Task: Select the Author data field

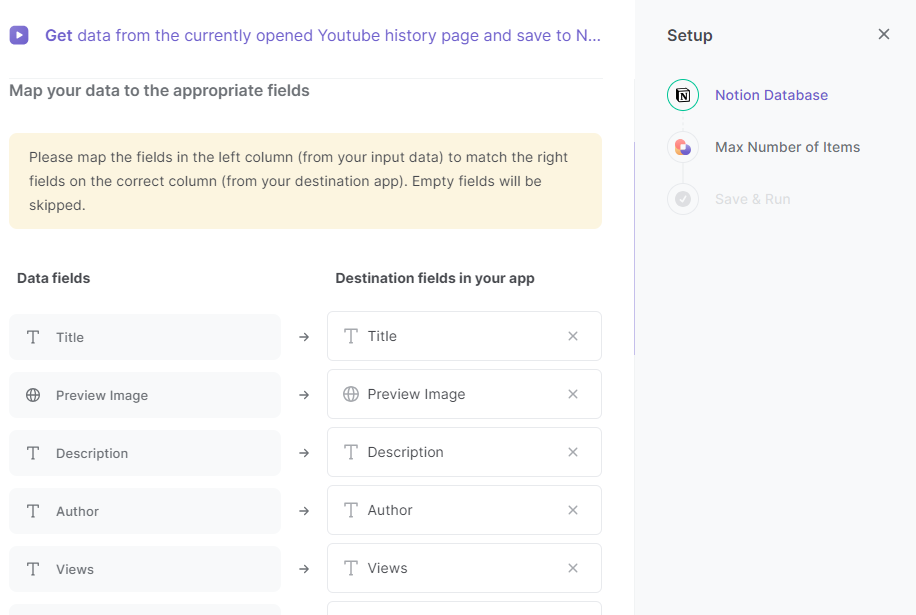Action: (x=145, y=511)
